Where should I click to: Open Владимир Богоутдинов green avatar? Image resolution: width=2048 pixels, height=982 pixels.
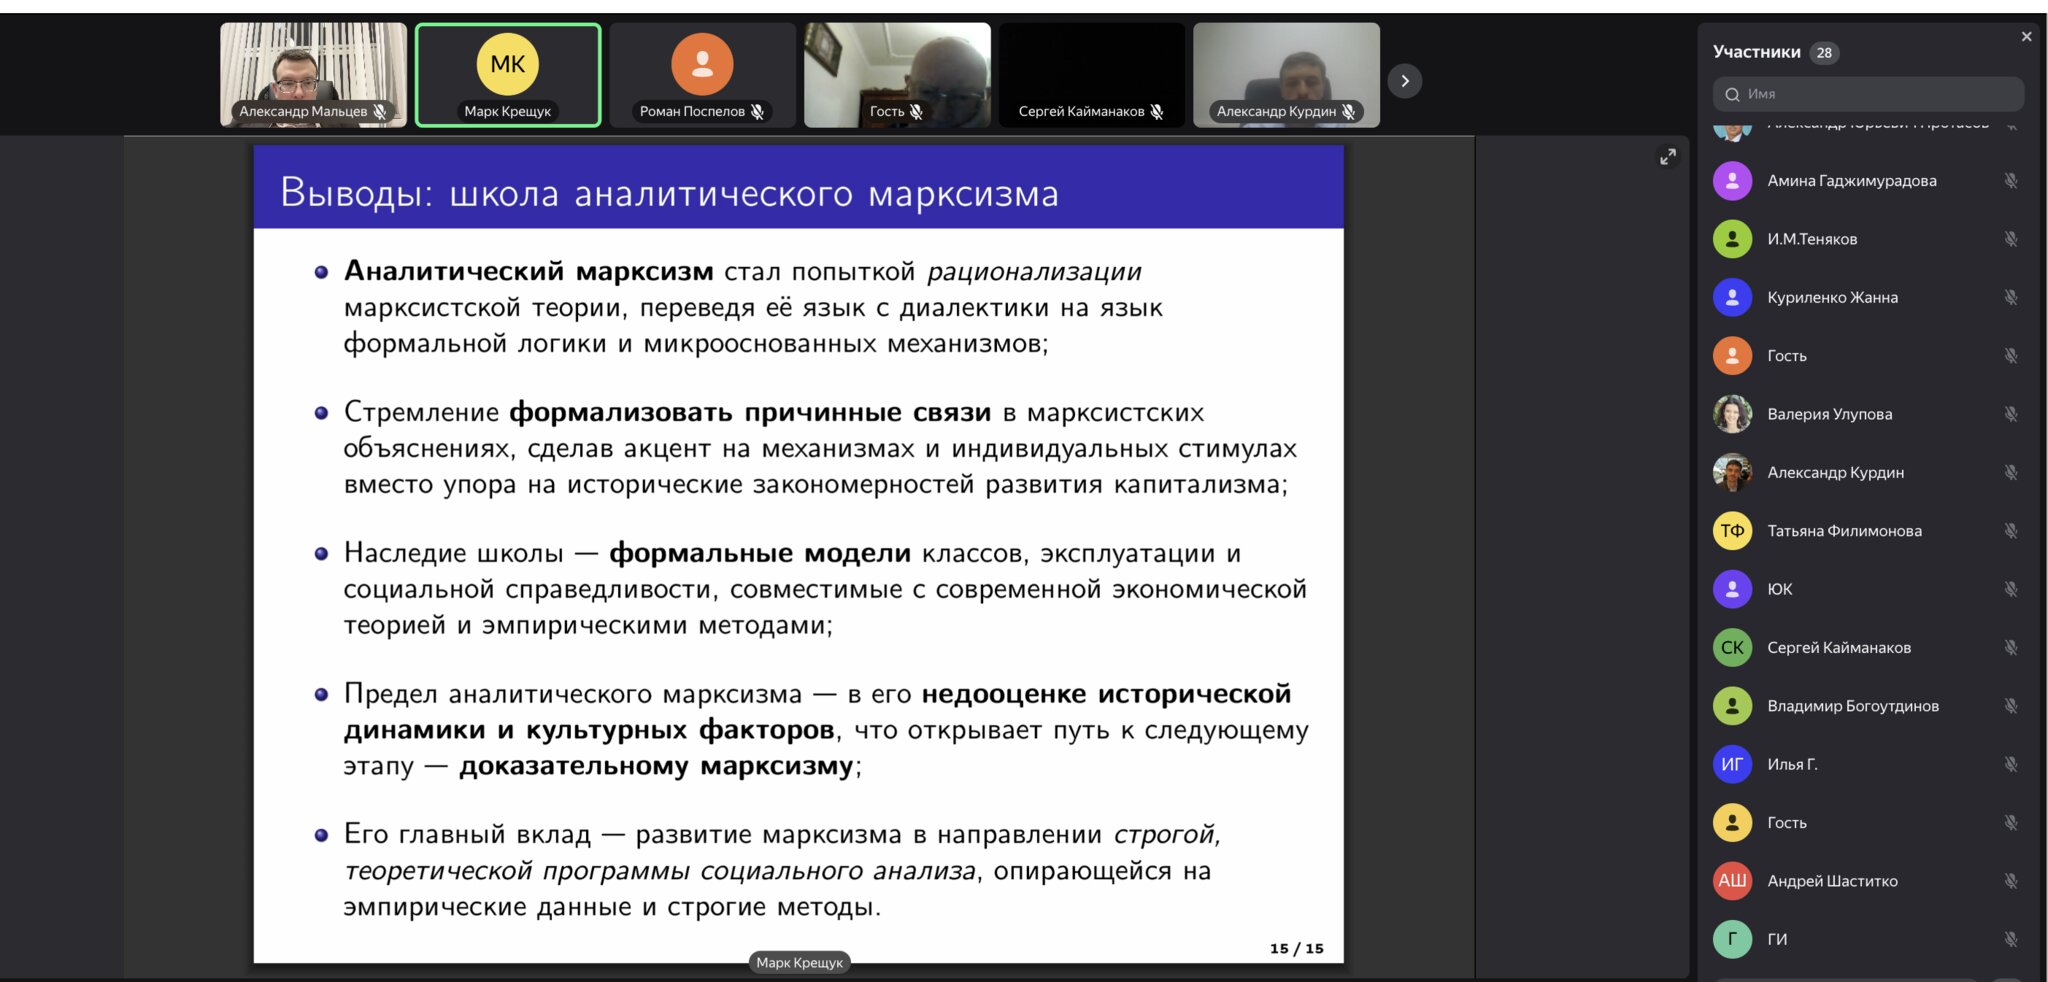[x=1732, y=706]
